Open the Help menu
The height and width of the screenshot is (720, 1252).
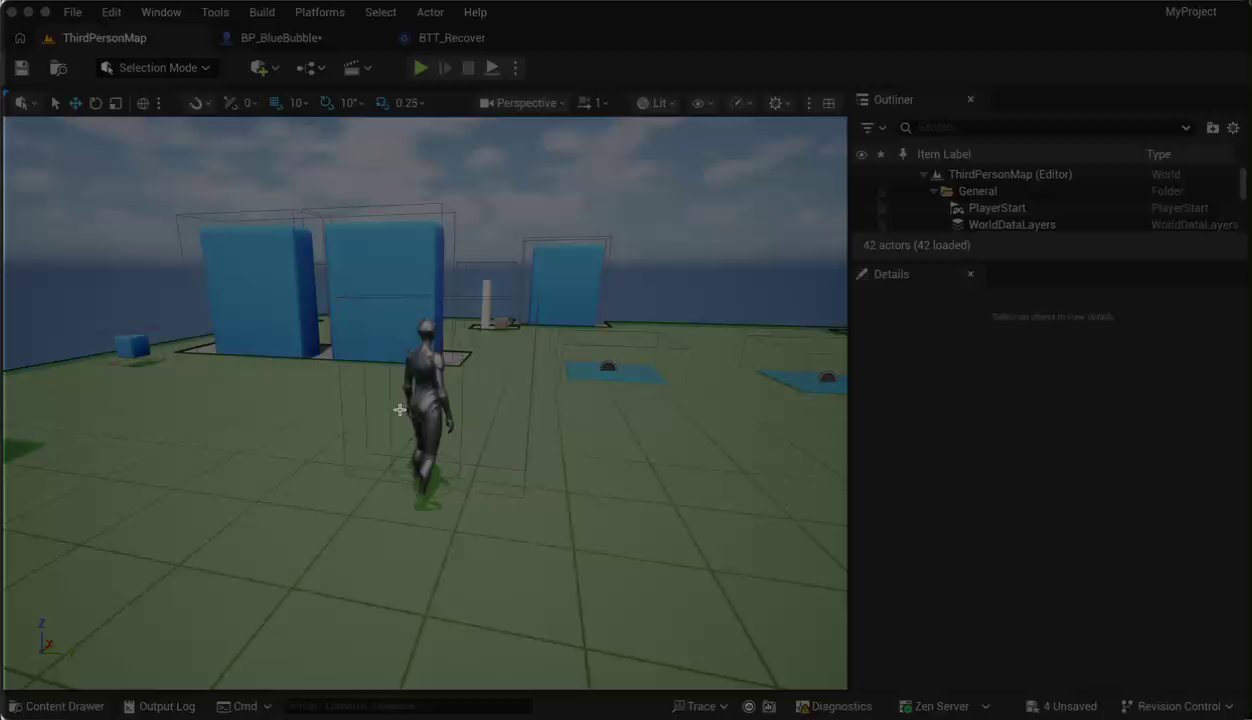[475, 12]
